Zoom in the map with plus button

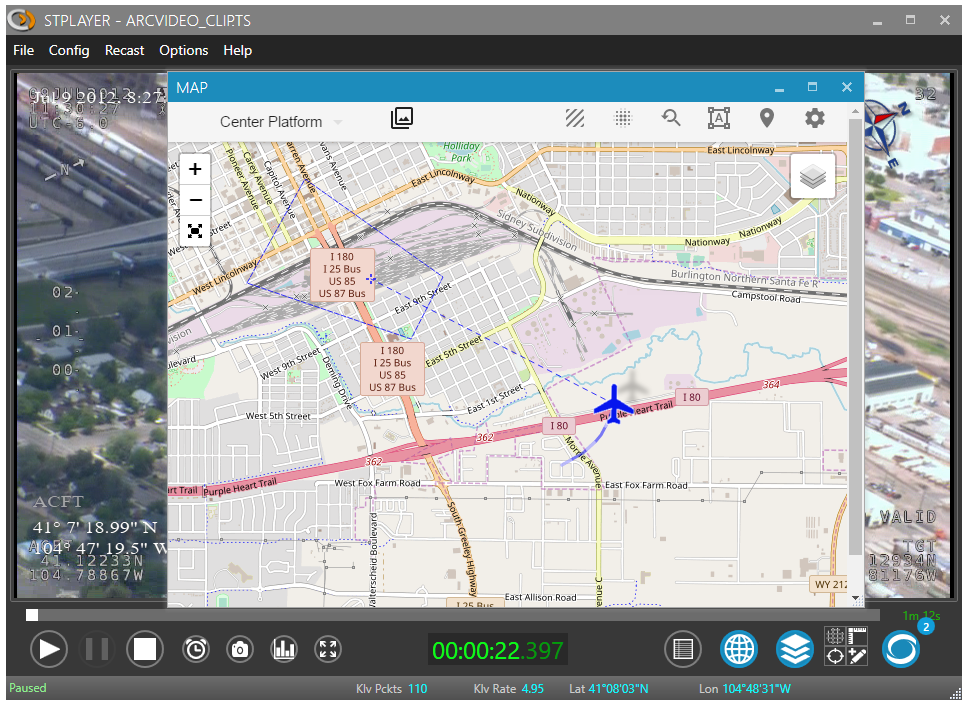195,169
